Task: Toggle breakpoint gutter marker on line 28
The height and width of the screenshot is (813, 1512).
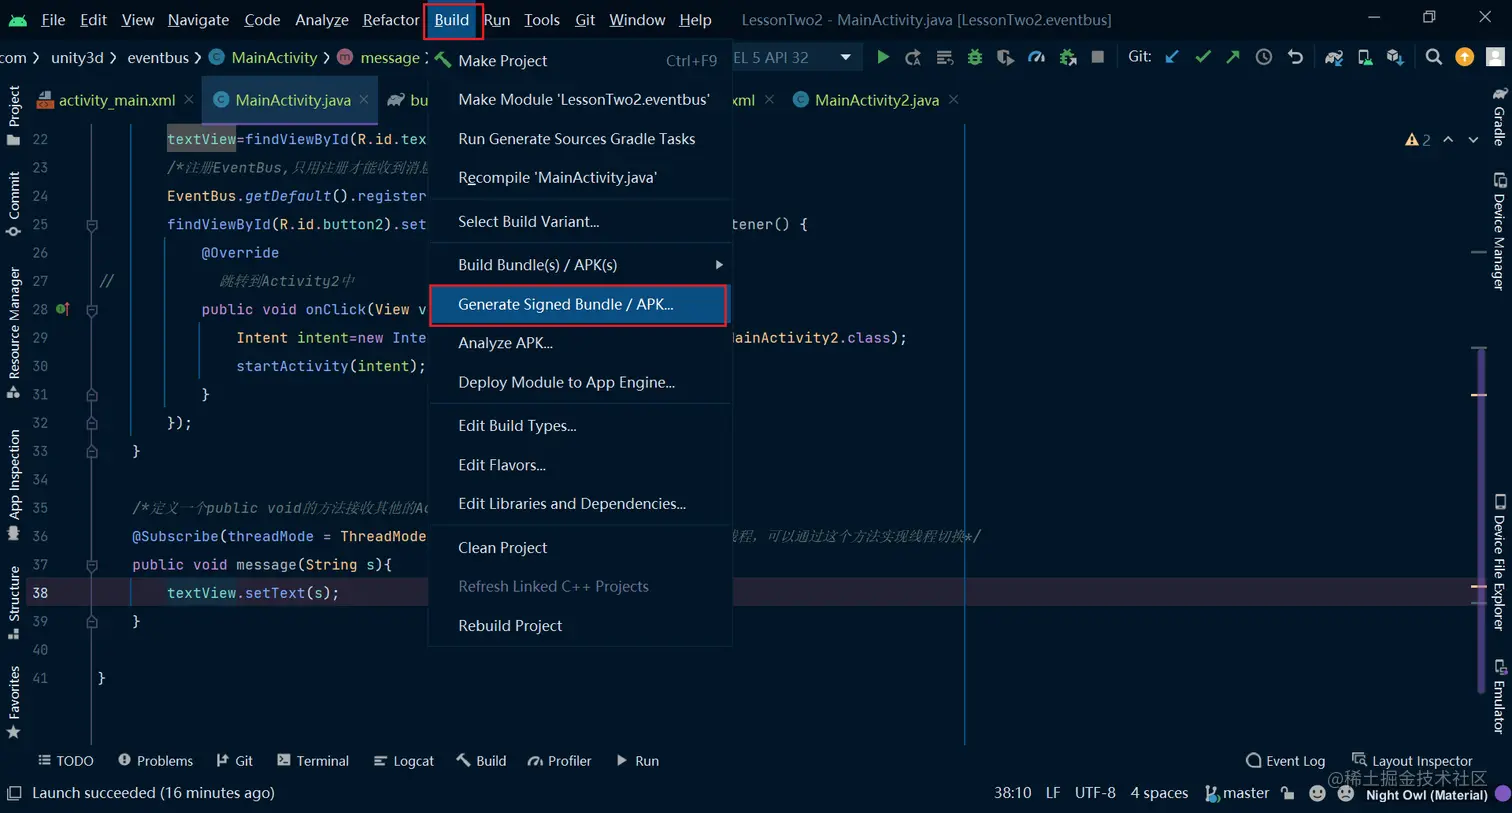Action: tap(62, 309)
